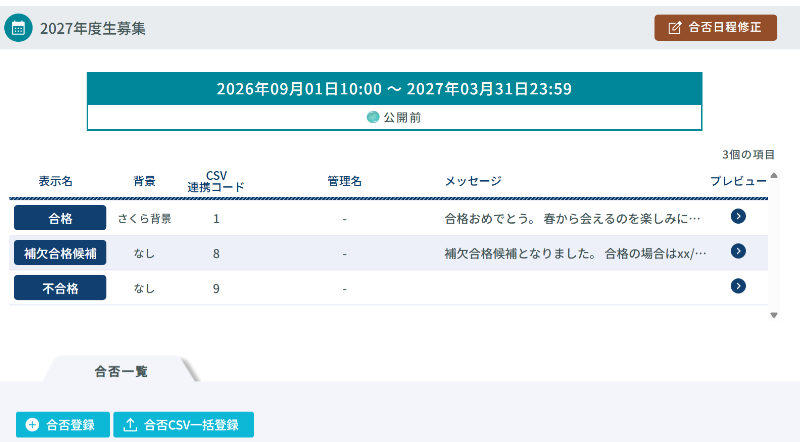The image size is (800, 442).
Task: Click the upload icon on 合否CSV一括登録
Action: pyautogui.click(x=130, y=425)
